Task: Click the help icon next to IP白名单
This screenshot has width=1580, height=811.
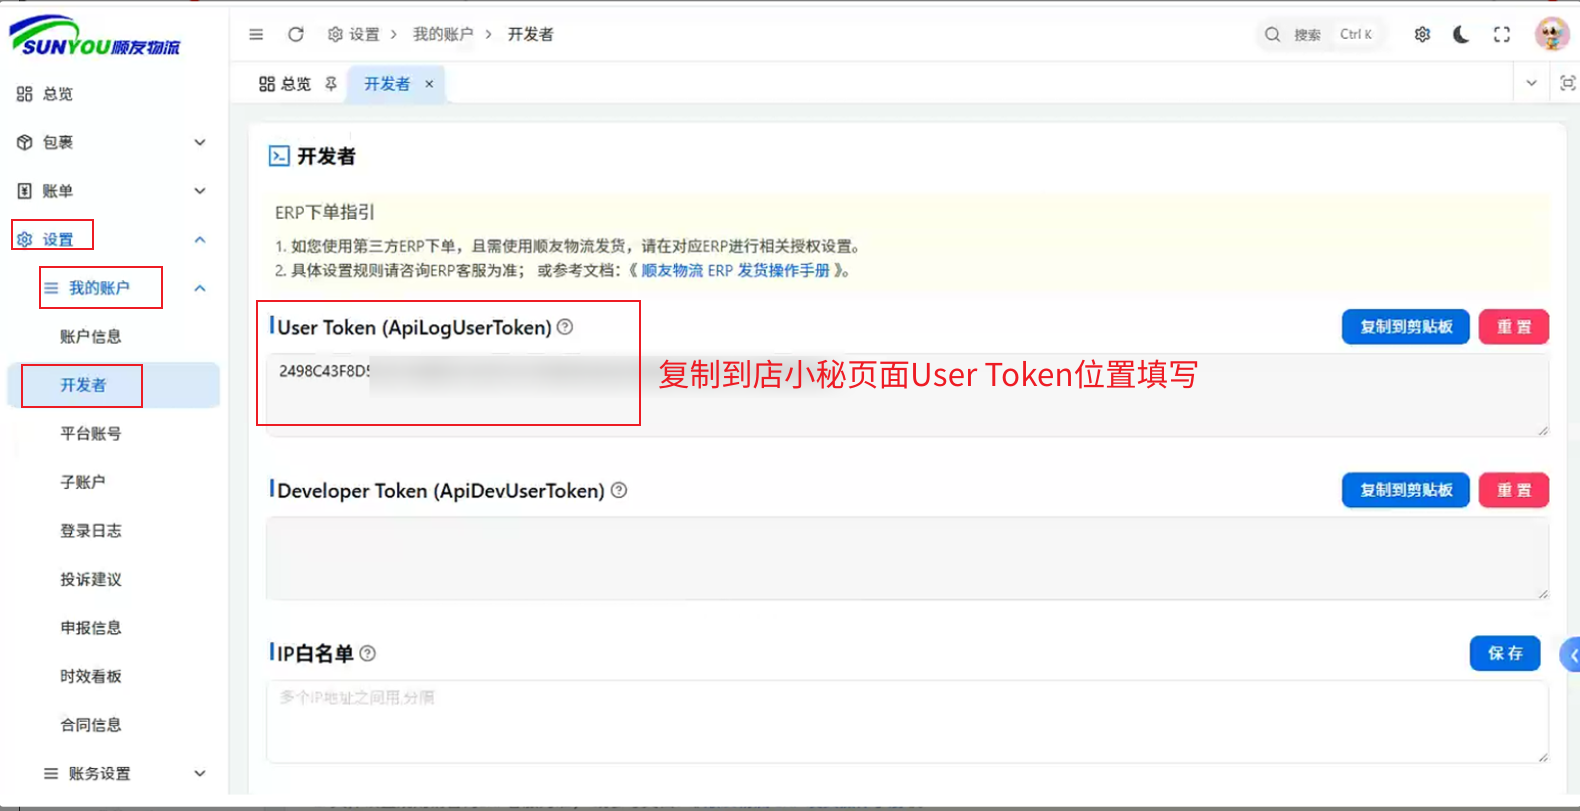Action: 367,653
